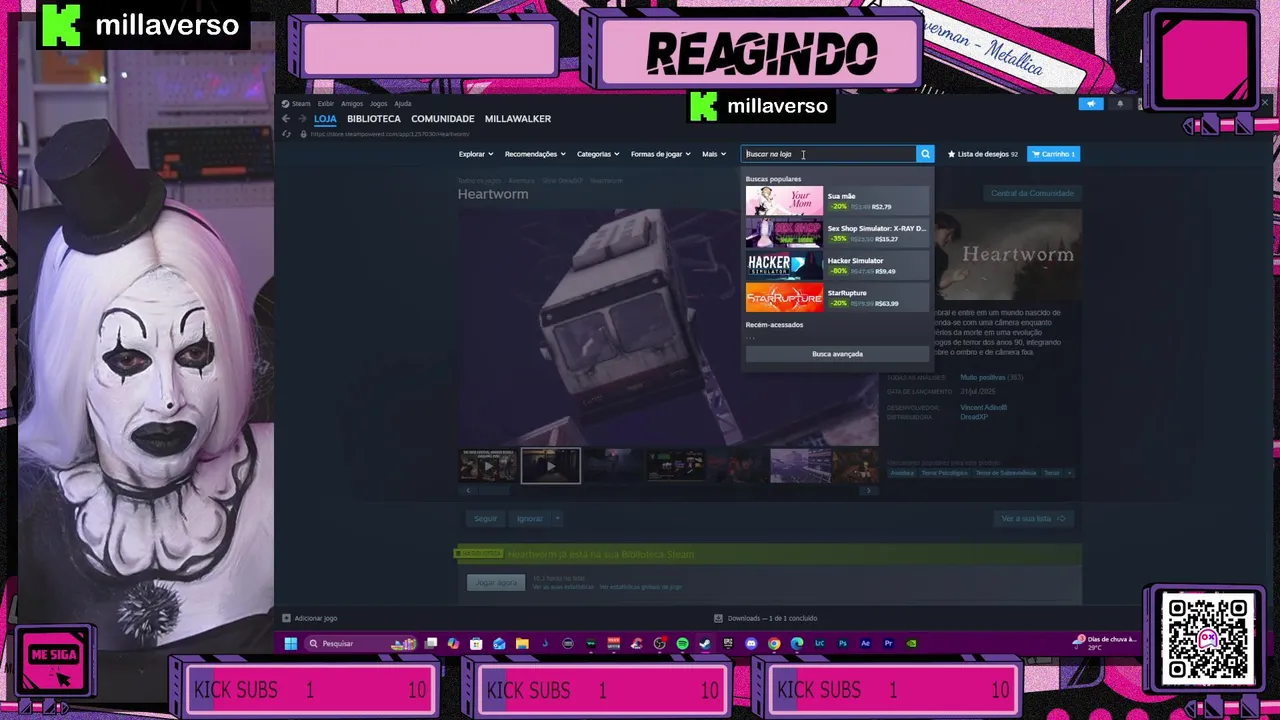
Task: Expand the Categorias dropdown
Action: 598,154
